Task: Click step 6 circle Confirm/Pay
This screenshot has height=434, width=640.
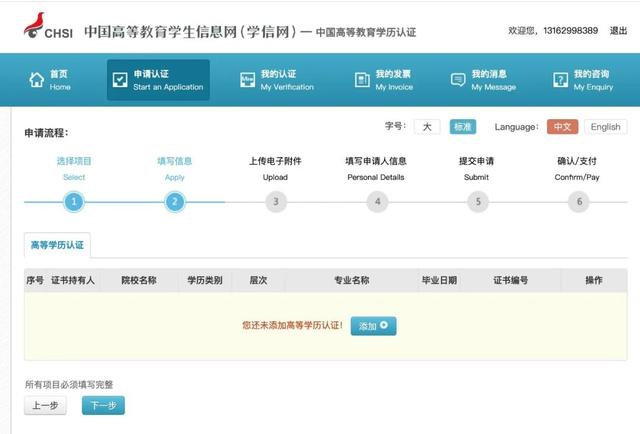Action: point(579,202)
